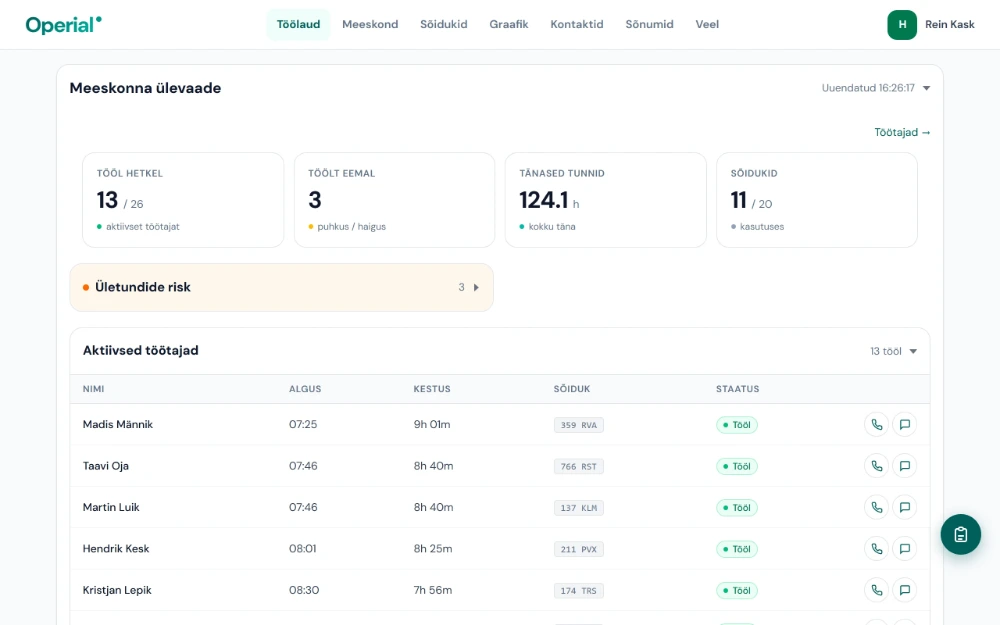Open Rein Kask user avatar
The image size is (1000, 625).
[x=902, y=25]
